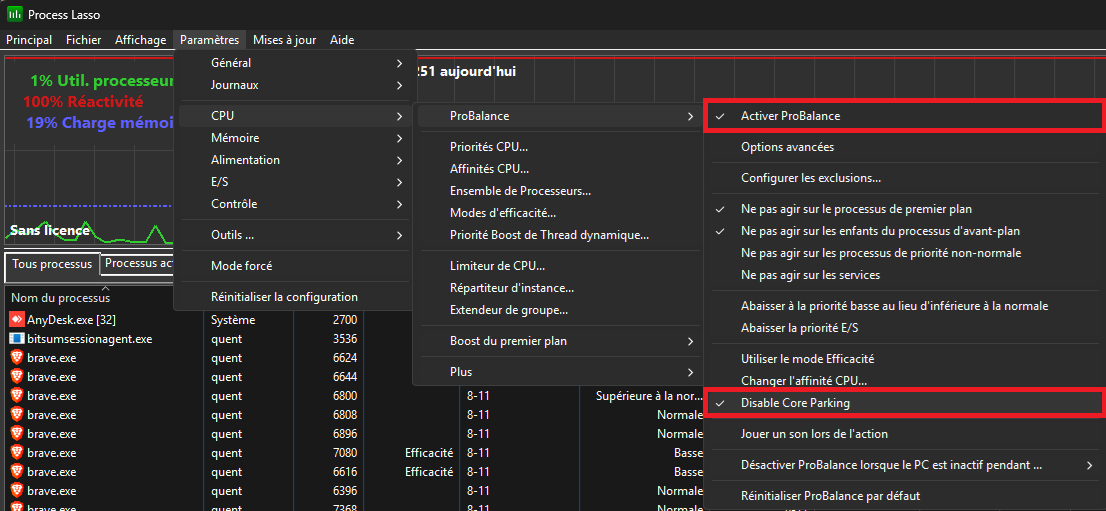The image size is (1106, 511).
Task: Open Limiteur de CPU... entry
Action: point(557,266)
